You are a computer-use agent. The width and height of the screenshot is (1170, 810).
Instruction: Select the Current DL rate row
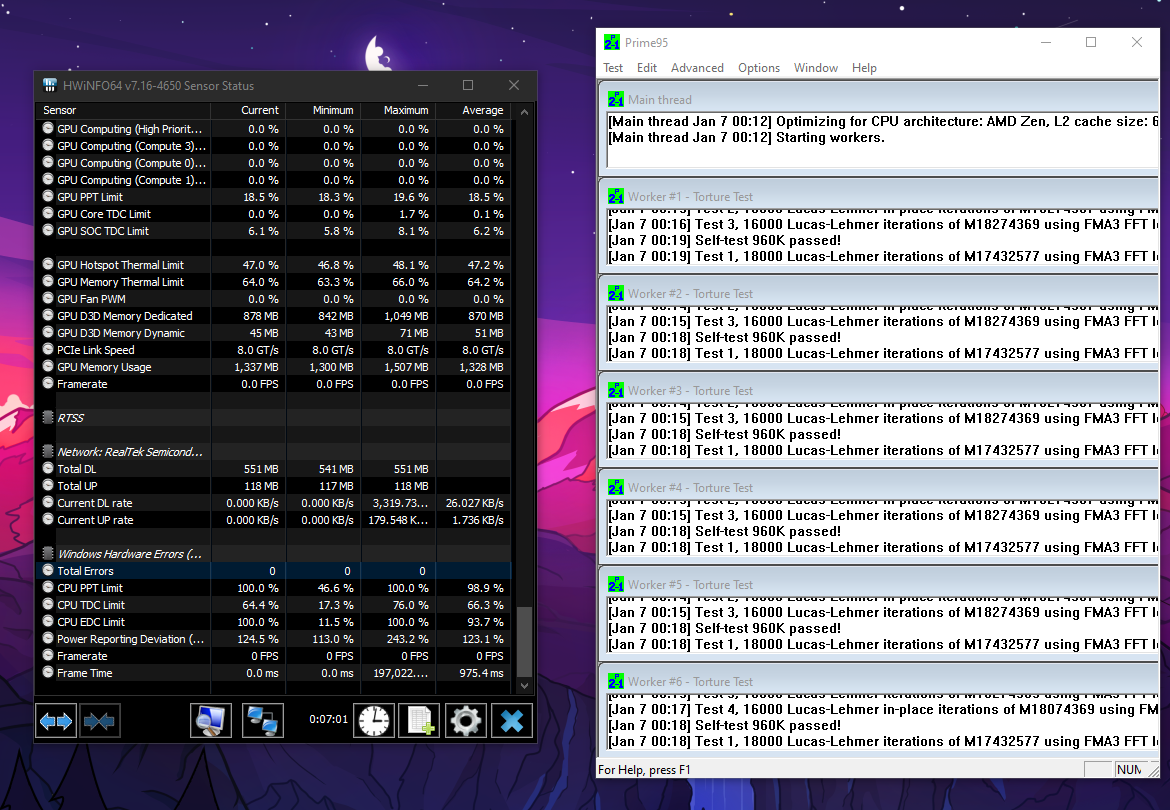[274, 503]
